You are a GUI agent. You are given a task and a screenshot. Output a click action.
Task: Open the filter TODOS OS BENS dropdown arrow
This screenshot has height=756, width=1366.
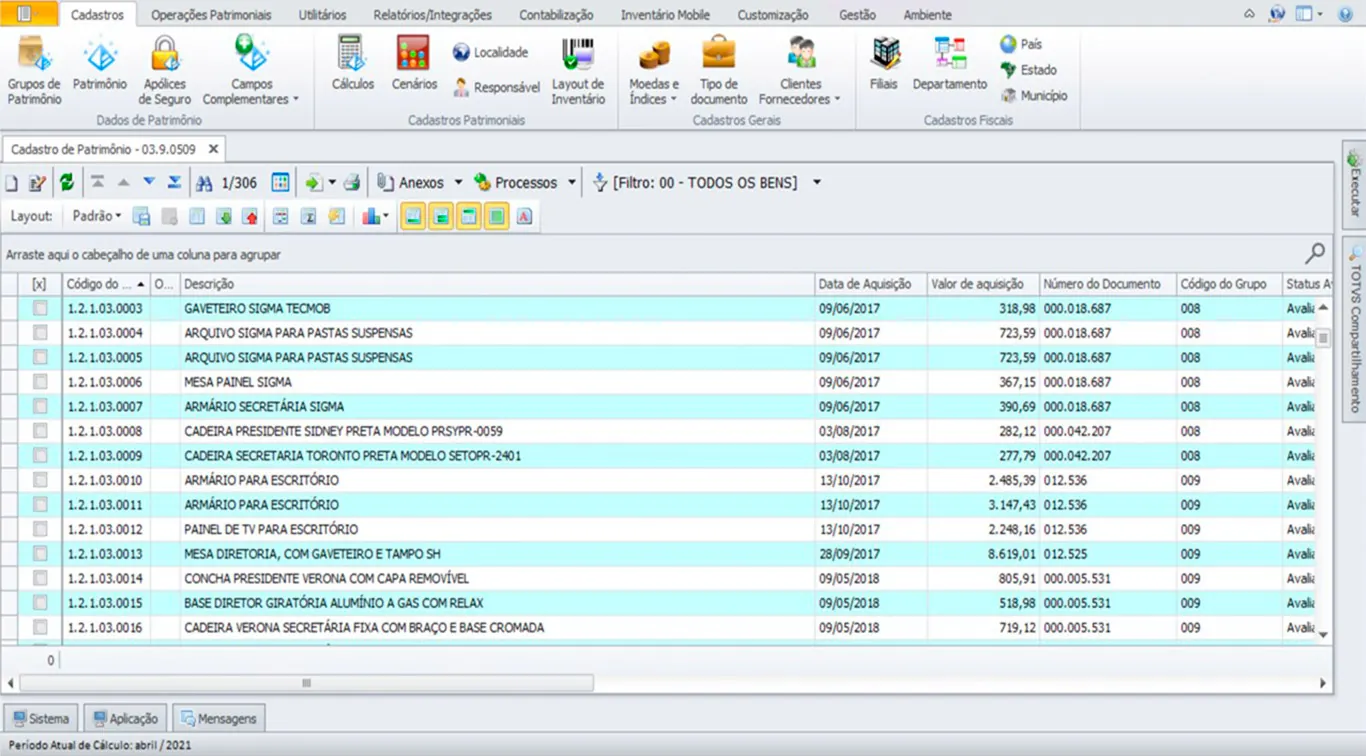pos(817,183)
